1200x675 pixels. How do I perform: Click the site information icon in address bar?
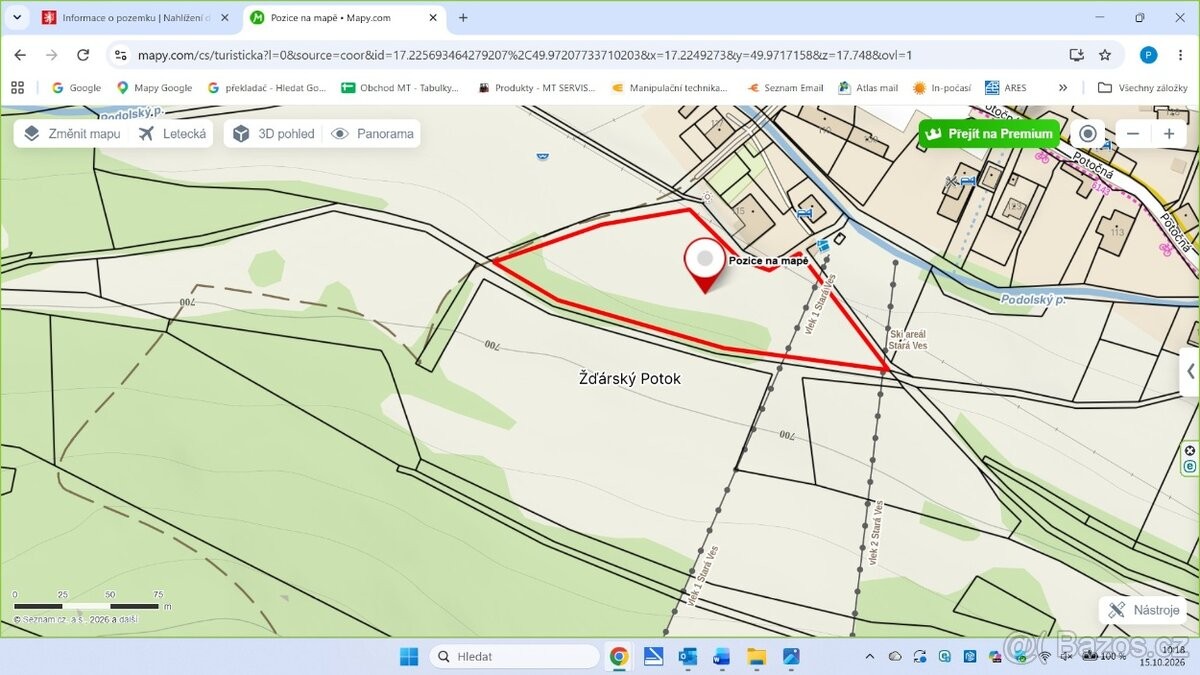tap(121, 55)
